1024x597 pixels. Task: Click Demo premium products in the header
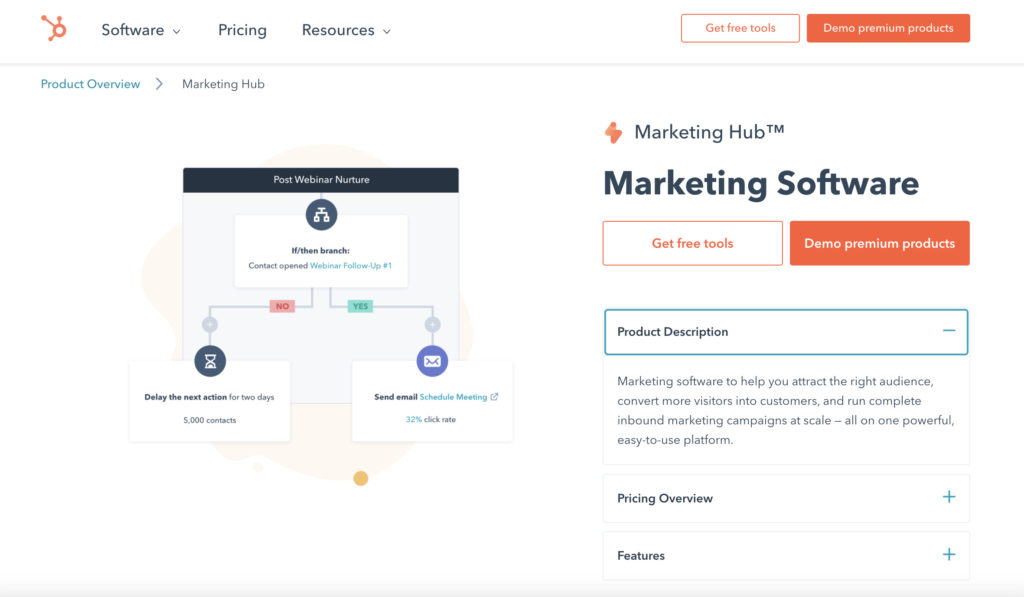(888, 28)
